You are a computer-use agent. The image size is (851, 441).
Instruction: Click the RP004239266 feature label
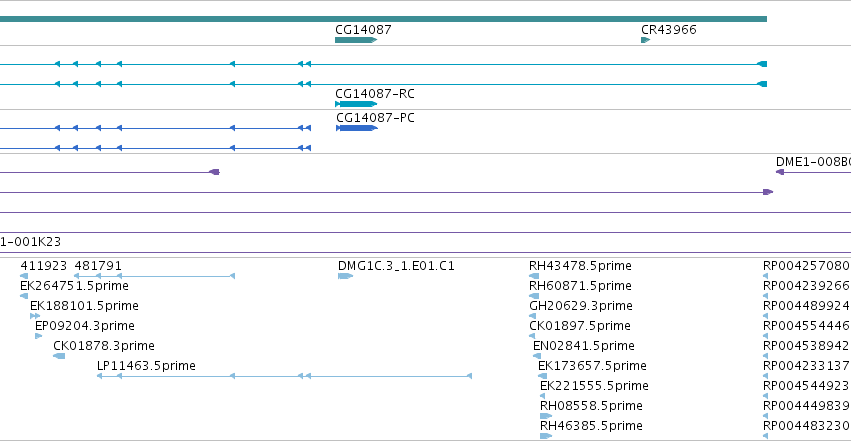point(806,286)
